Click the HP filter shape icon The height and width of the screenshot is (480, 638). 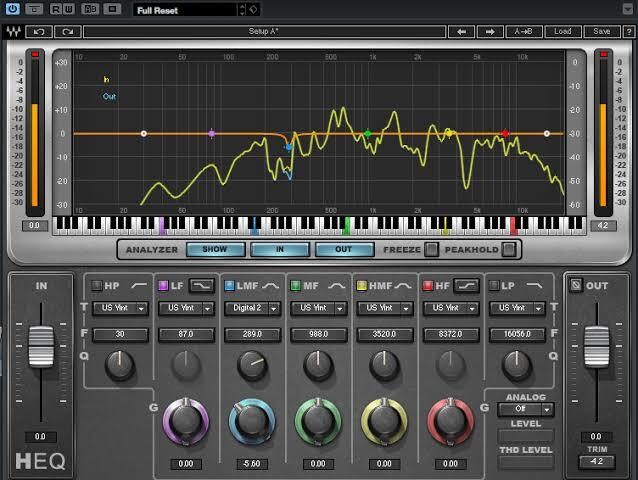click(139, 286)
